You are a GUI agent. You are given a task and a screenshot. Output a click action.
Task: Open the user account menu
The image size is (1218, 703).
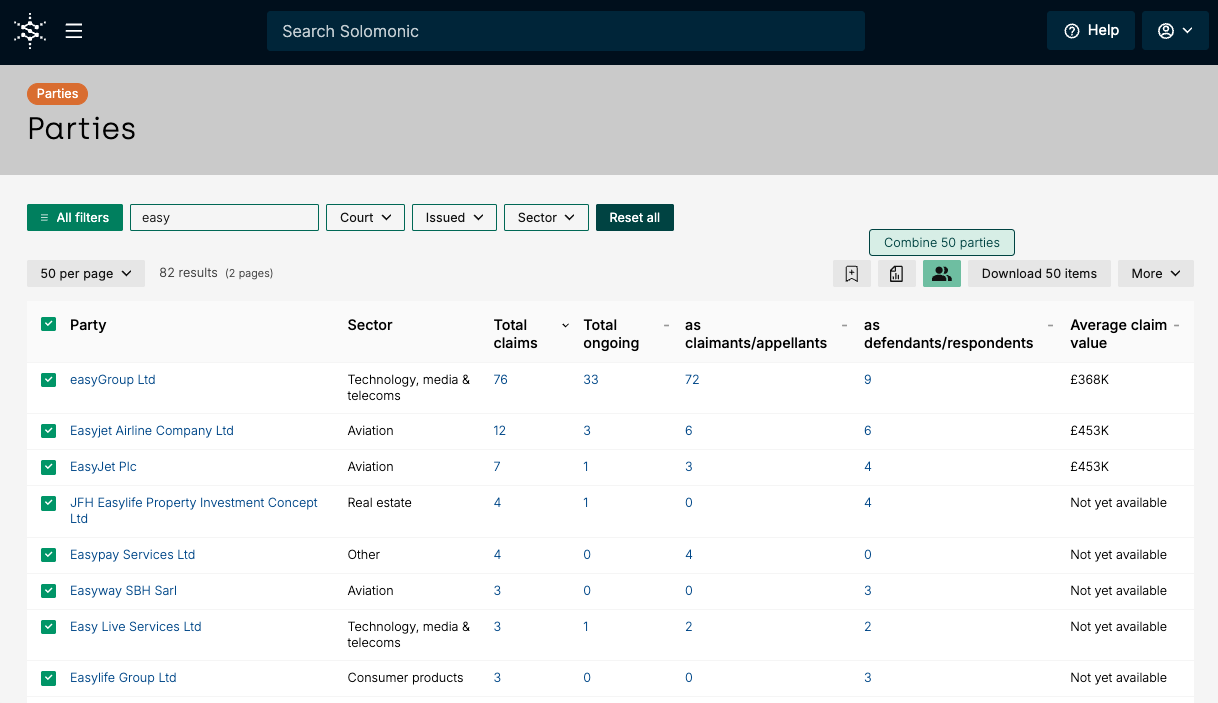pos(1175,31)
